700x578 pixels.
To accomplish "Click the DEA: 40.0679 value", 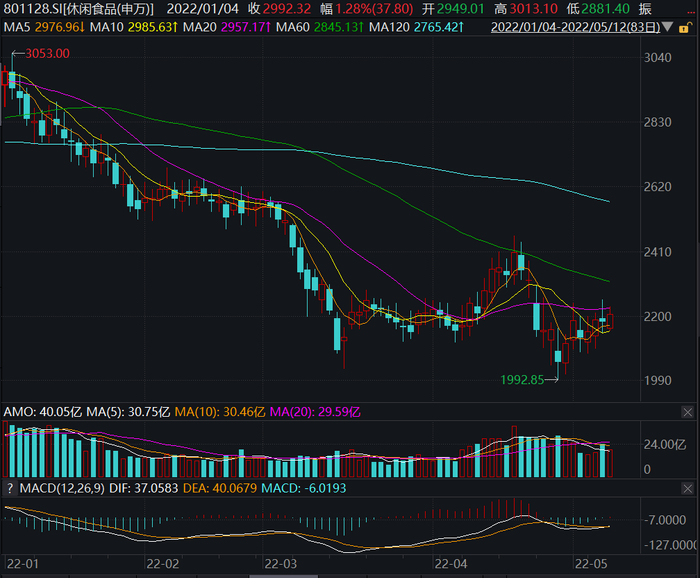I will pyautogui.click(x=220, y=488).
